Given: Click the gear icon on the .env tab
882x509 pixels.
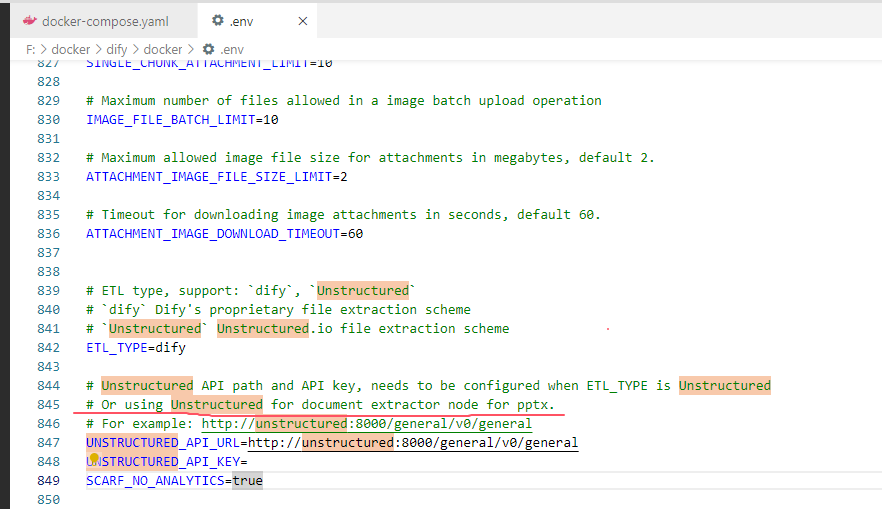Looking at the screenshot, I should click(217, 21).
